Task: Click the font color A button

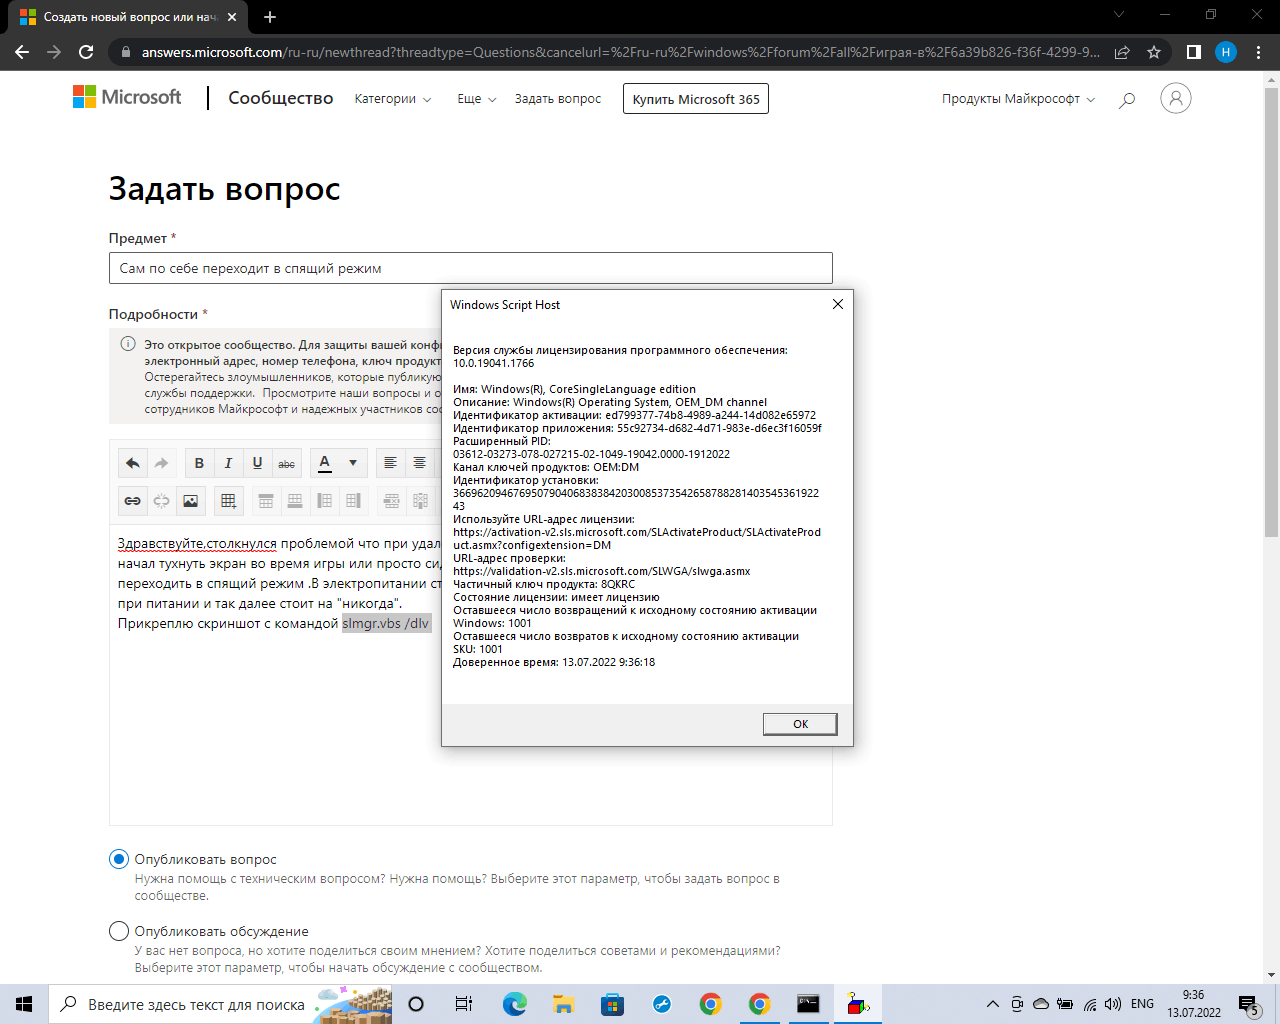Action: tap(324, 463)
